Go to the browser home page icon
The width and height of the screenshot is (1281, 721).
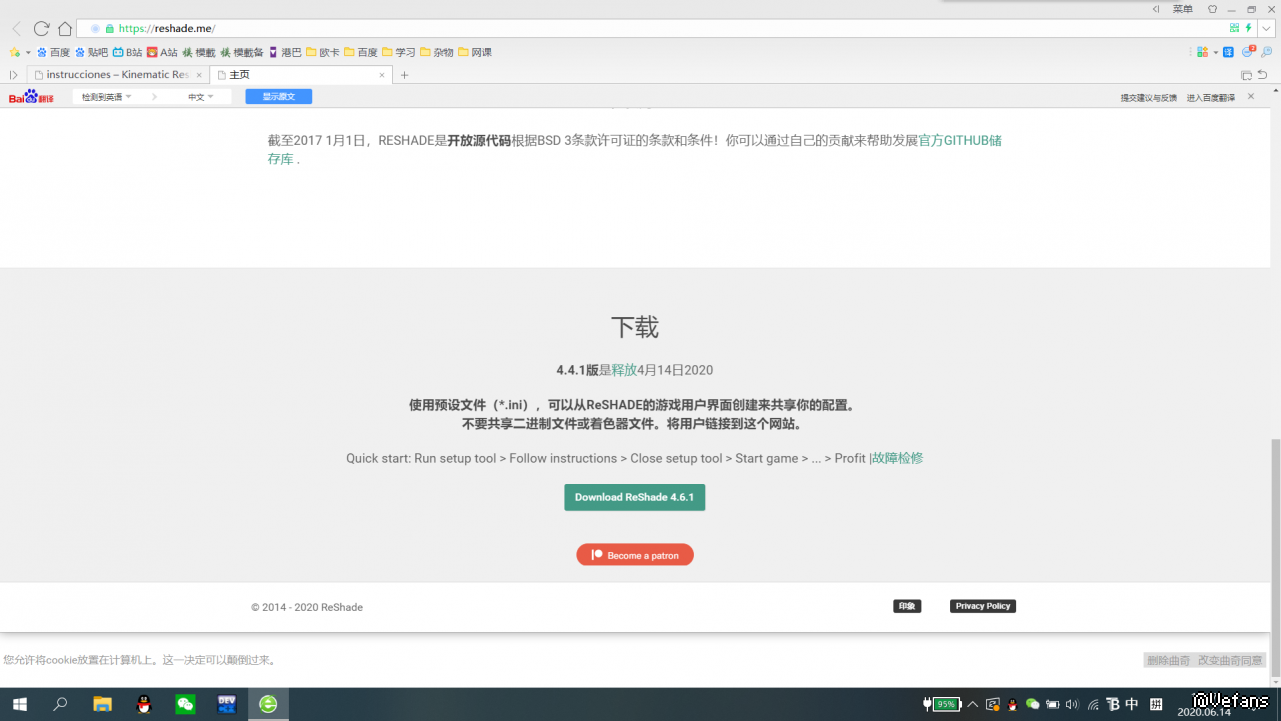65,29
